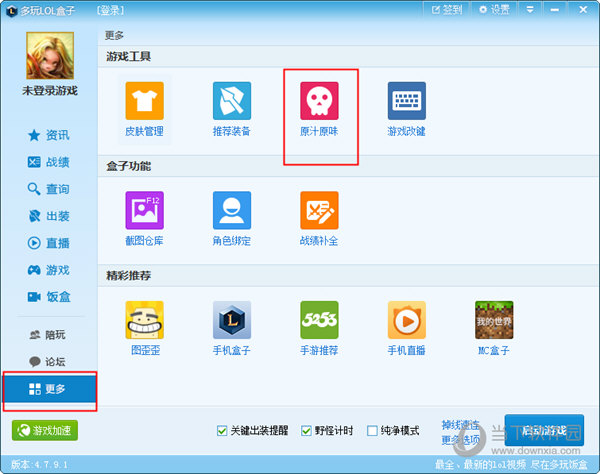Open 游戏改键 keyboard remap tool
Screen dimensions: 600x474
coord(406,109)
